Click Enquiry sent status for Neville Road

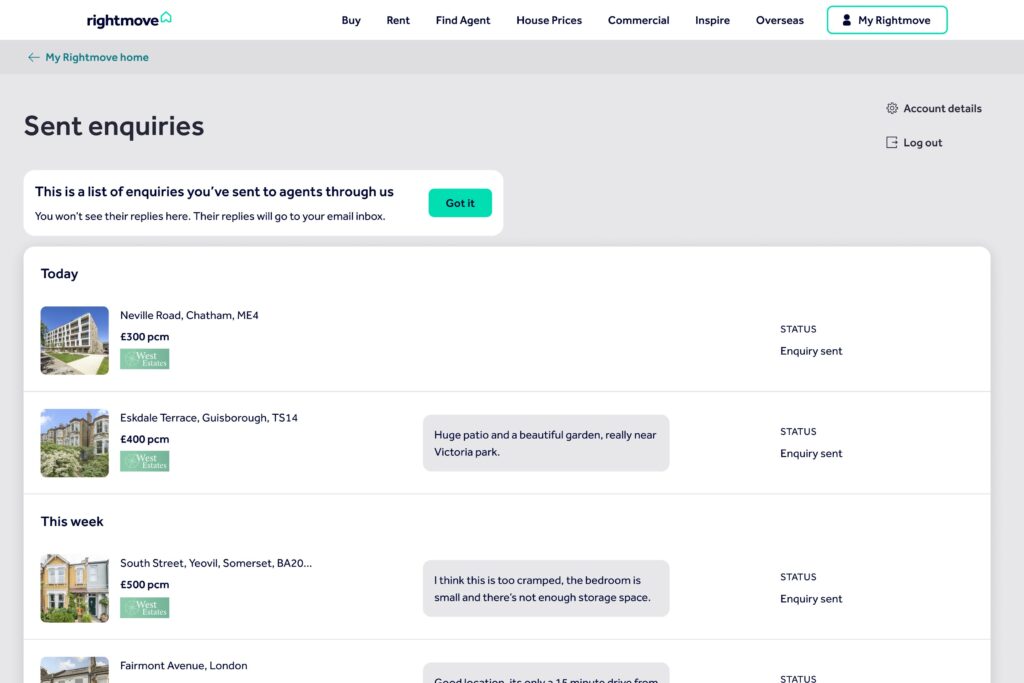click(x=811, y=351)
